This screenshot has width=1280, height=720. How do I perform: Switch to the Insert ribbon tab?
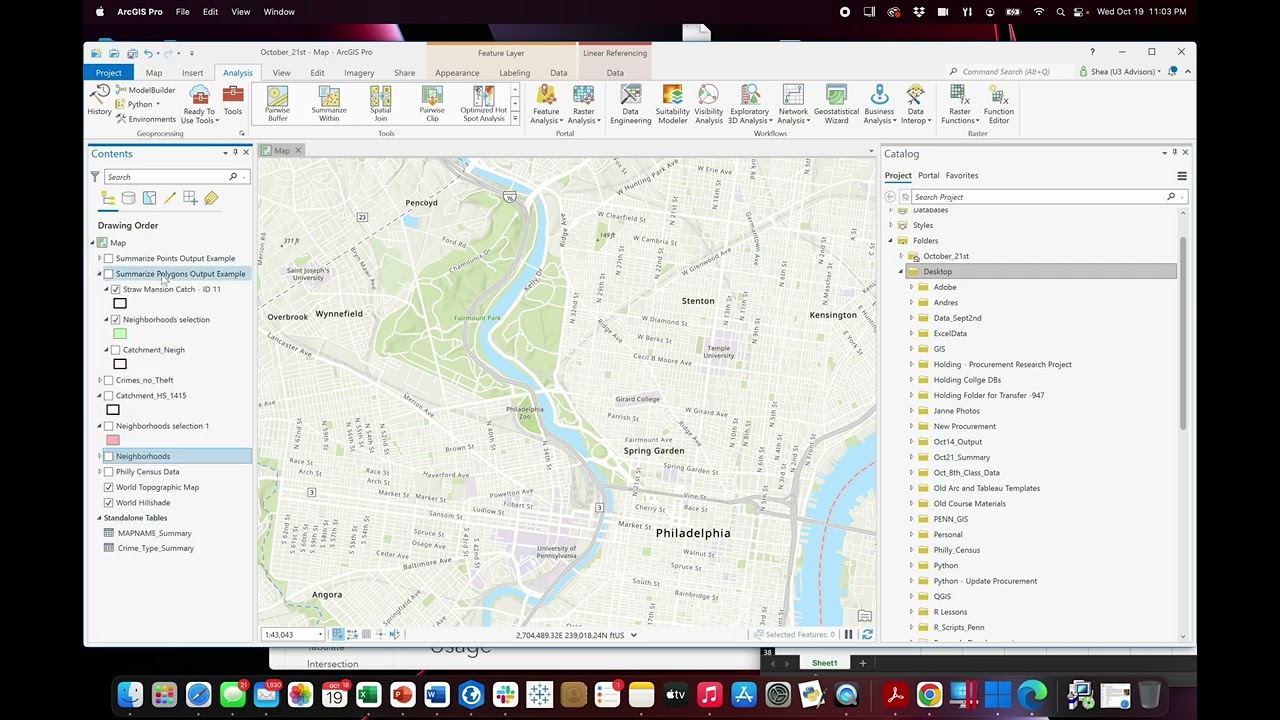pos(192,72)
